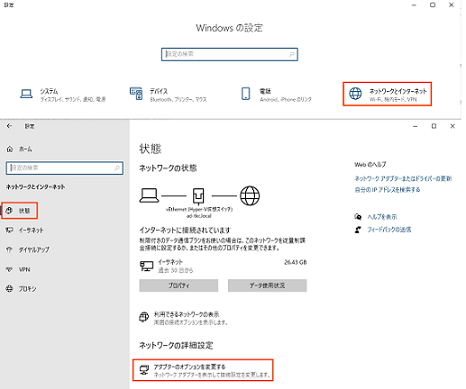Maximize the lower 設定 window
Screen dimensions: 466x389
click(434, 126)
